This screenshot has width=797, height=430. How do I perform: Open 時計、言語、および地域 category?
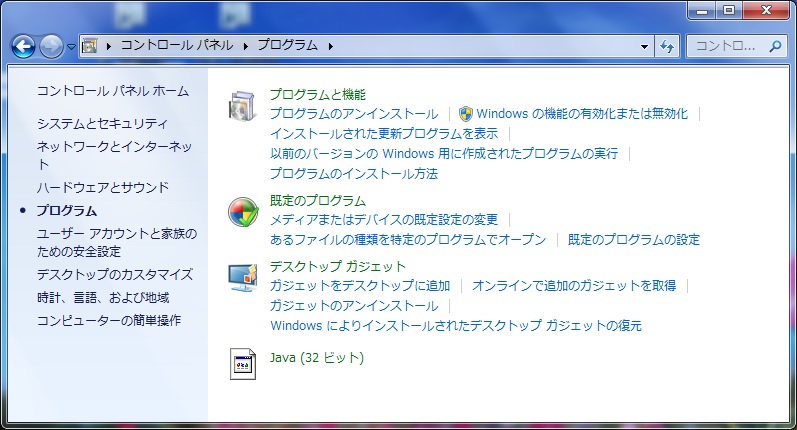coord(103,297)
